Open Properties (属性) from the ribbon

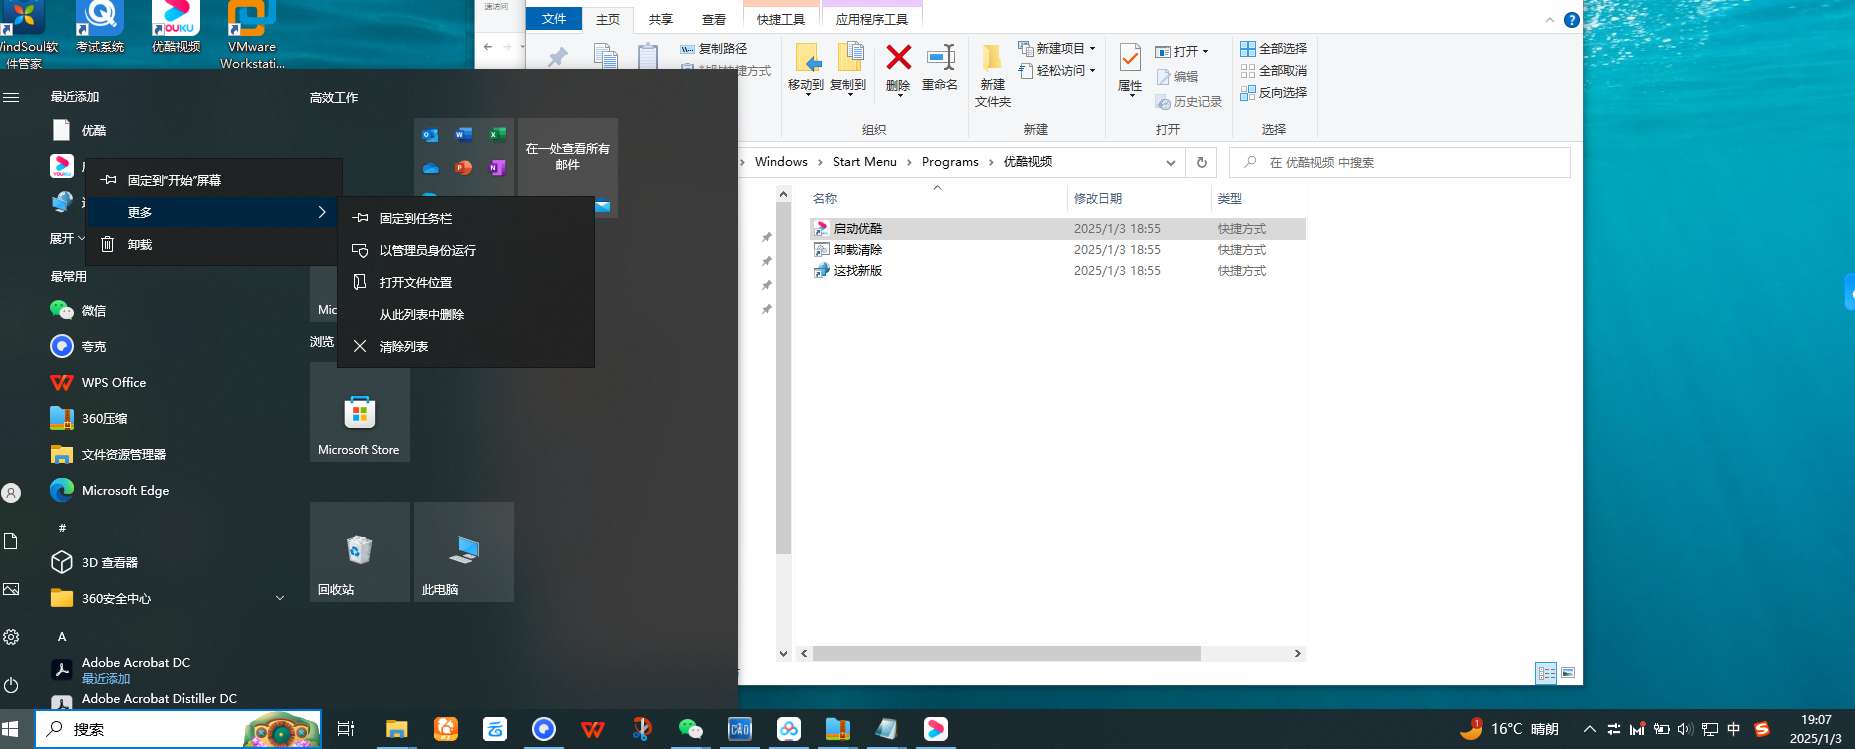pos(1130,58)
